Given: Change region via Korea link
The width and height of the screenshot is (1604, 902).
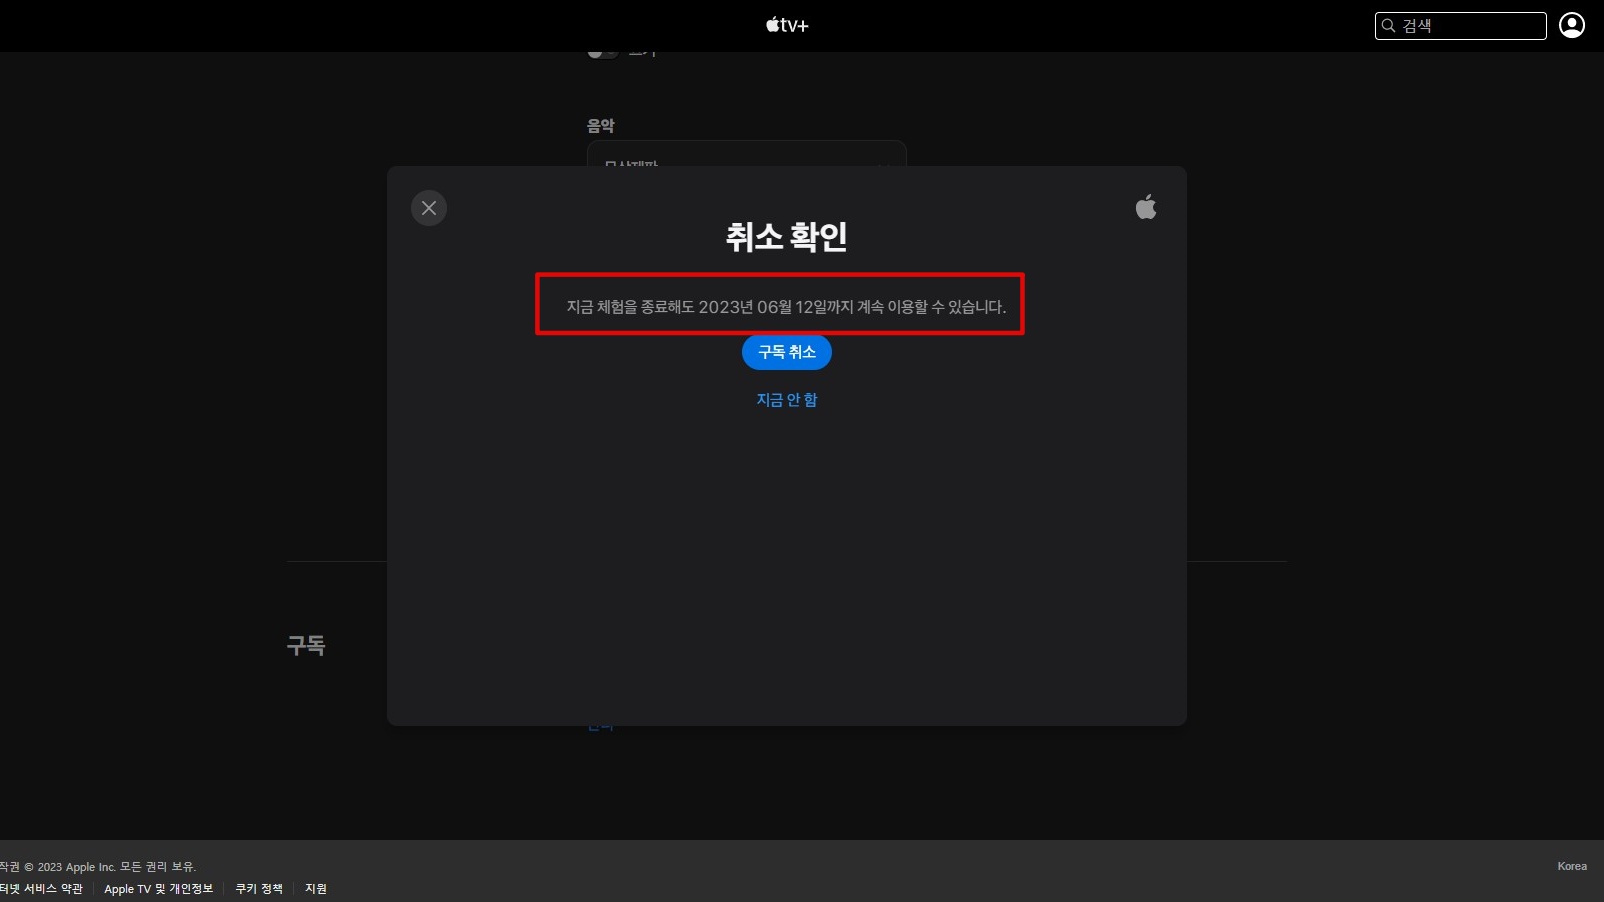Looking at the screenshot, I should tap(1572, 866).
